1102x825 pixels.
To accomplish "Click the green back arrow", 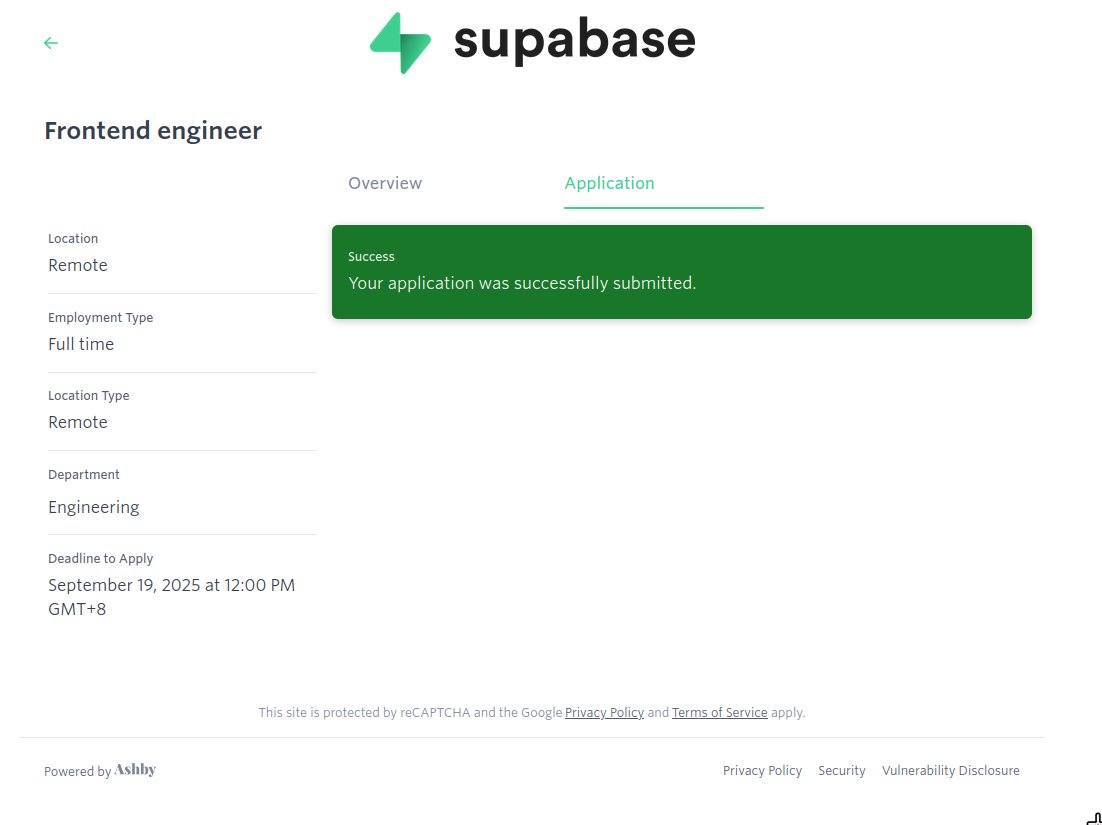I will point(51,43).
